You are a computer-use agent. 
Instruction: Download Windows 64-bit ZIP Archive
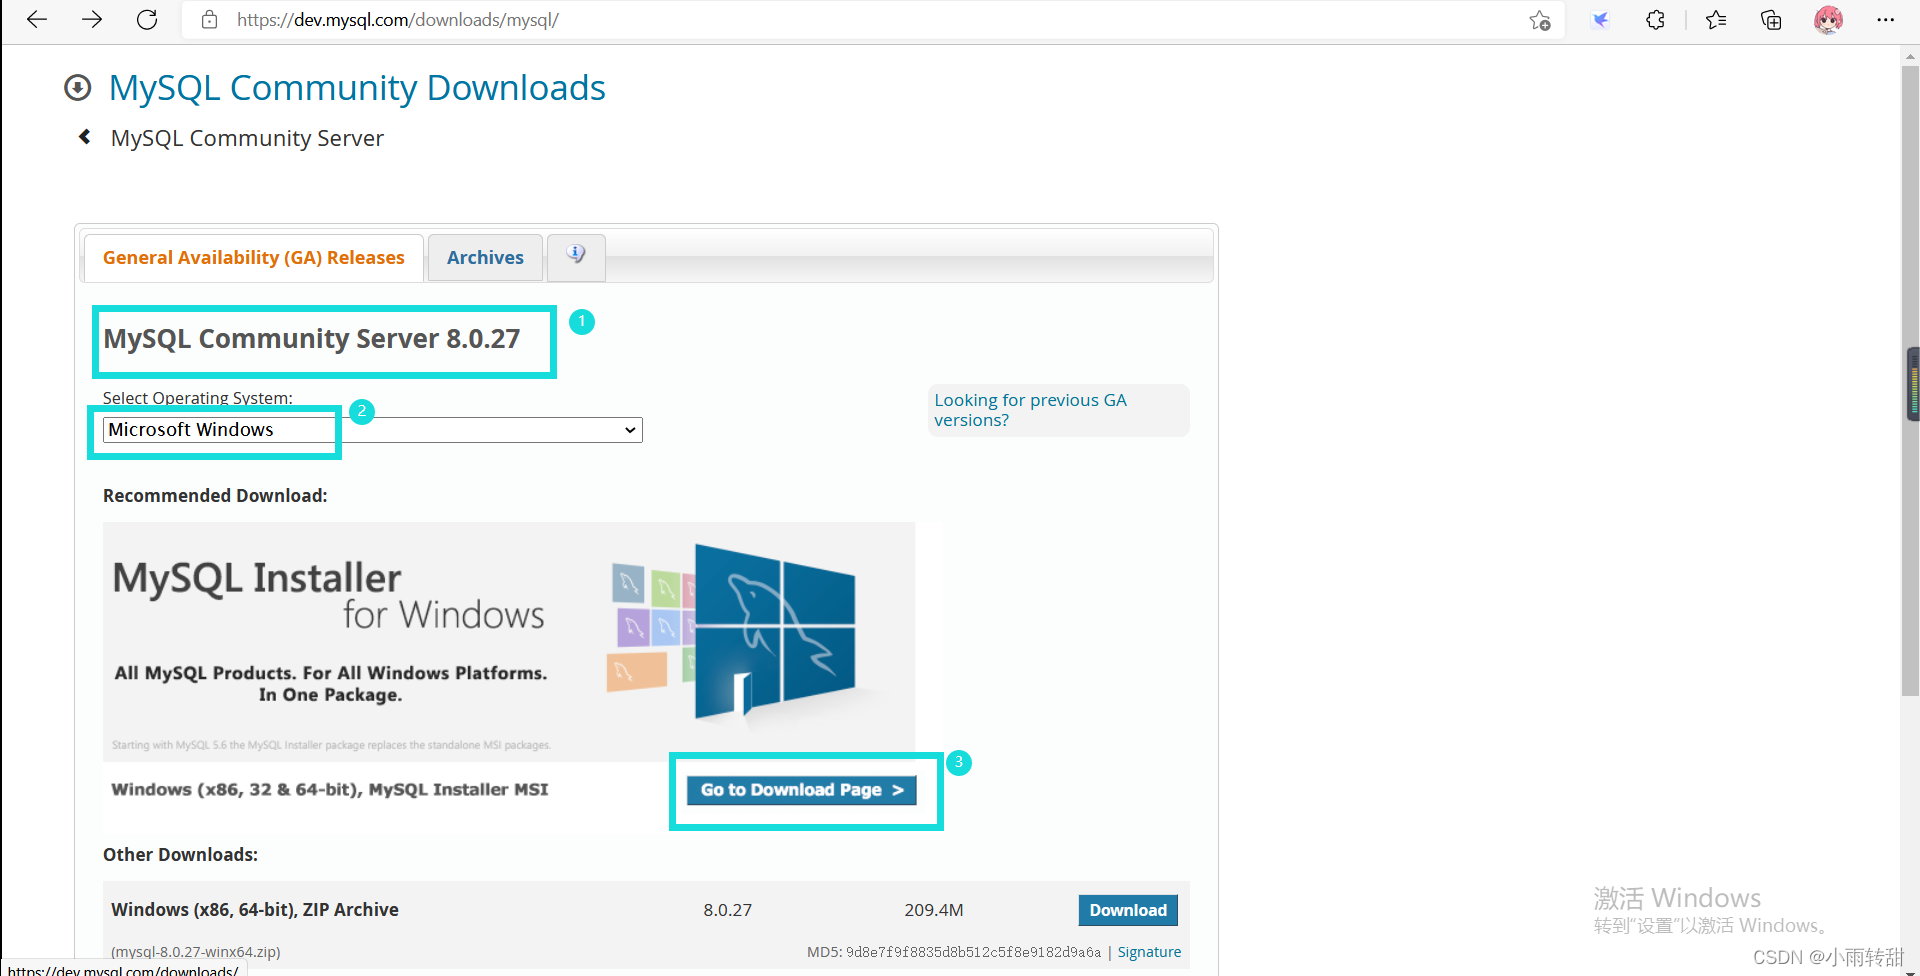point(1128,910)
